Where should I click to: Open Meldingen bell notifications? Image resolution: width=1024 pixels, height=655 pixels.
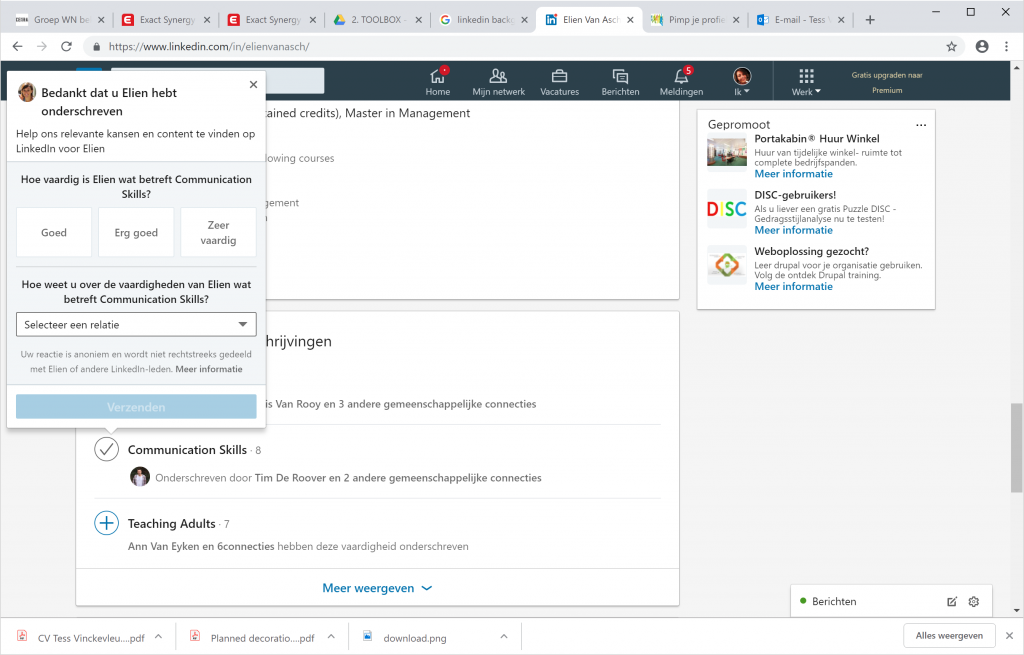click(x=681, y=82)
